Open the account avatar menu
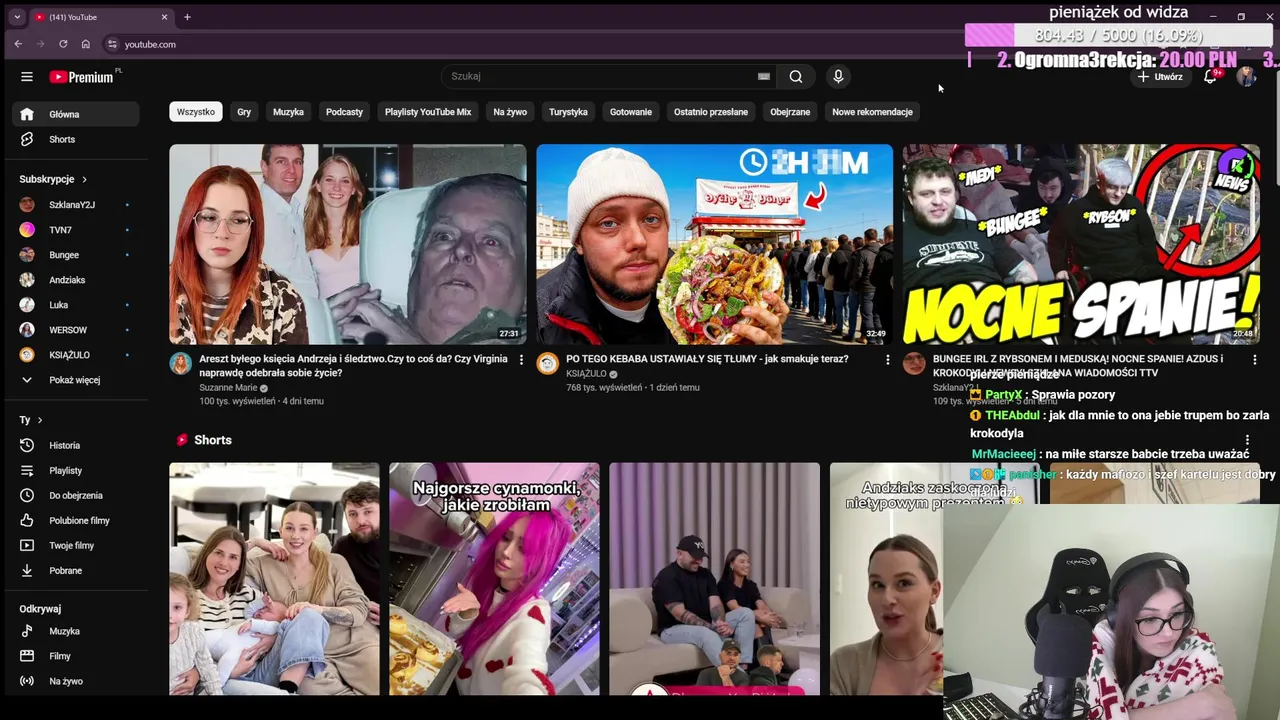1280x720 pixels. 1246,76
